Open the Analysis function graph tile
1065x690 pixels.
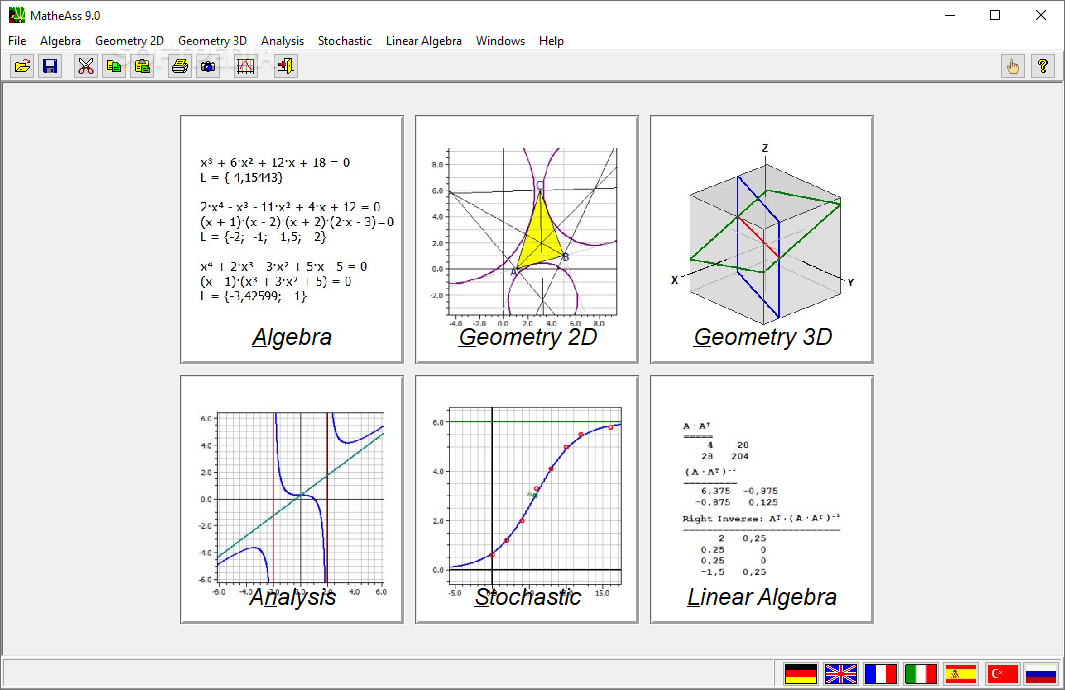(x=292, y=499)
